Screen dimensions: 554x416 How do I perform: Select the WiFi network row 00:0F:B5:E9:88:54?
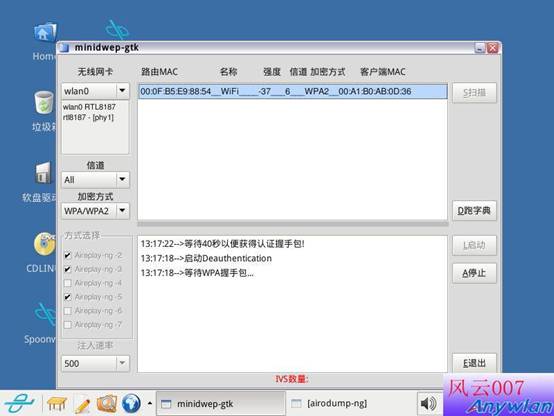tap(293, 92)
